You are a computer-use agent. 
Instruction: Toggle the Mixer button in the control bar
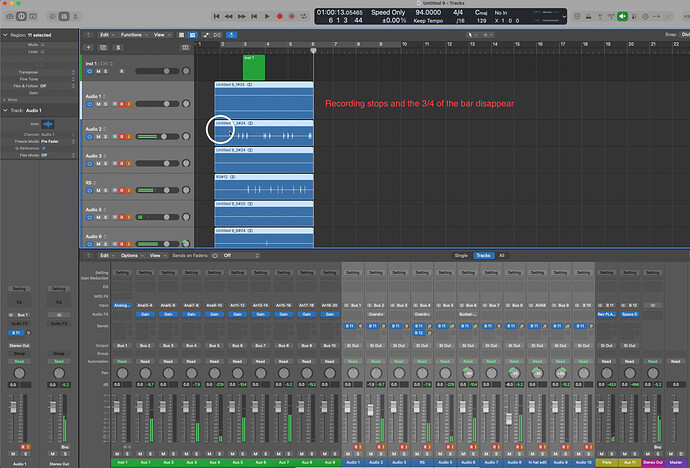[x=64, y=16]
